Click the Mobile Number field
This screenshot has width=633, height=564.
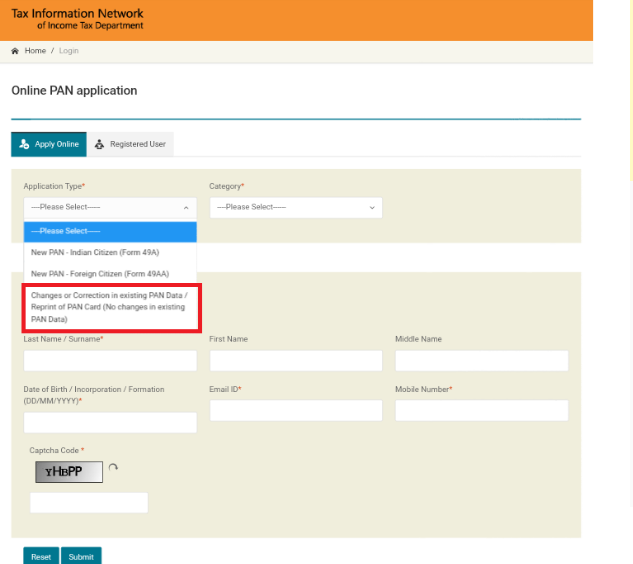tap(481, 410)
